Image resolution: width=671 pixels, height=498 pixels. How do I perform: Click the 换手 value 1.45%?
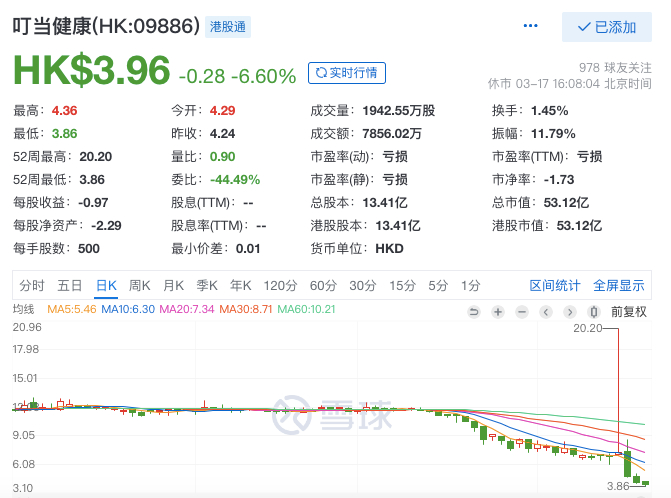[549, 110]
